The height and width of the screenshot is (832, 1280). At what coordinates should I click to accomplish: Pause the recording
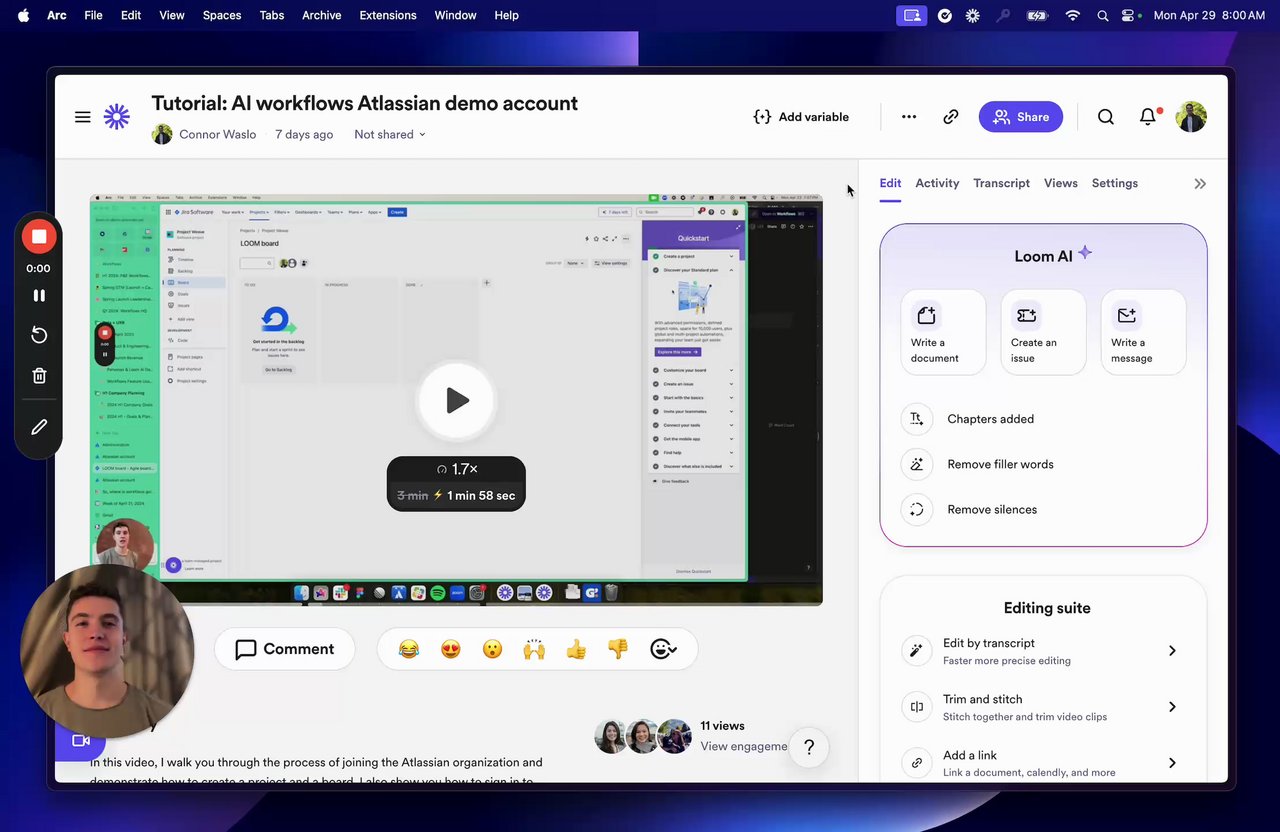pos(39,295)
